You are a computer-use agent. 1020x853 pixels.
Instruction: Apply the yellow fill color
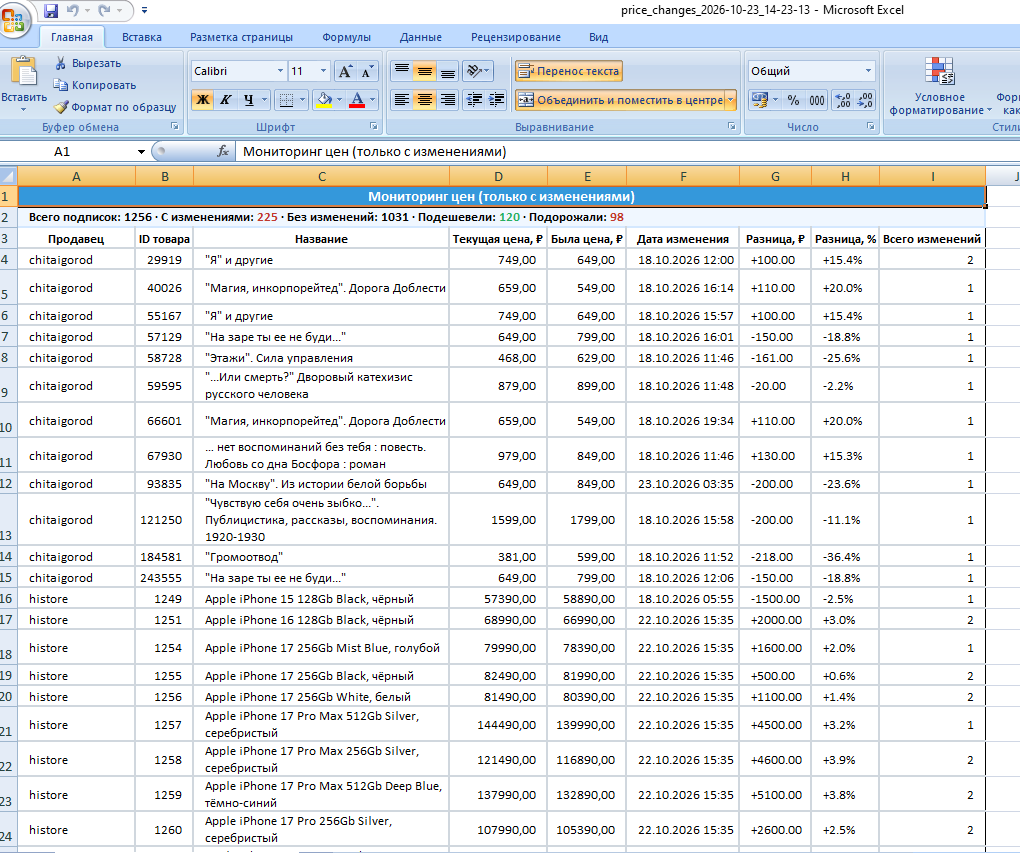pyautogui.click(x=323, y=100)
